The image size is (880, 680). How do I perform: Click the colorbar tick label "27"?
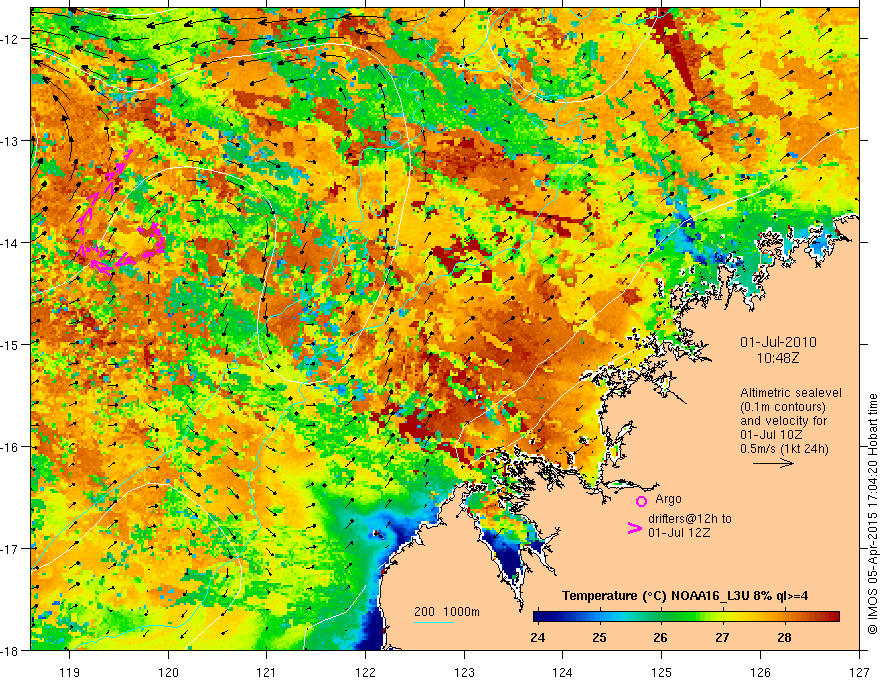point(722,637)
